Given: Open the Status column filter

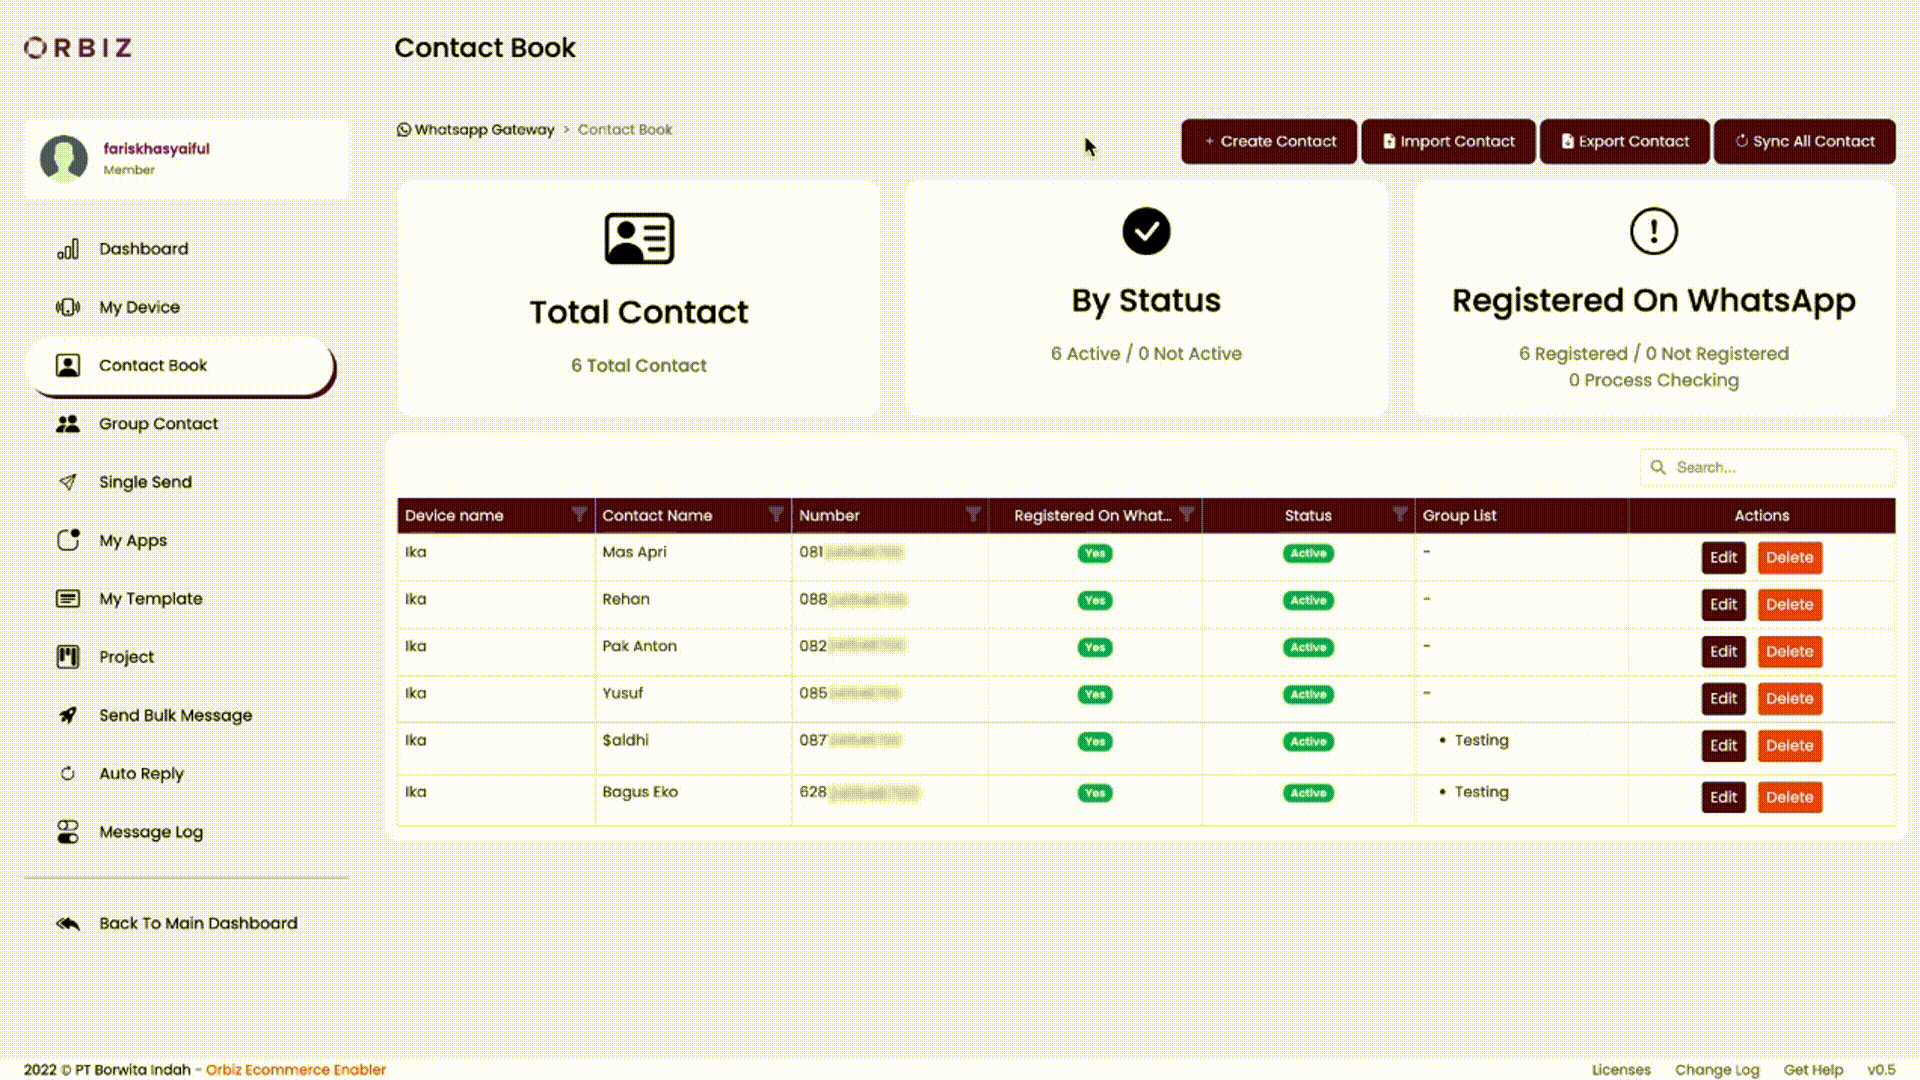Looking at the screenshot, I should pos(1399,514).
